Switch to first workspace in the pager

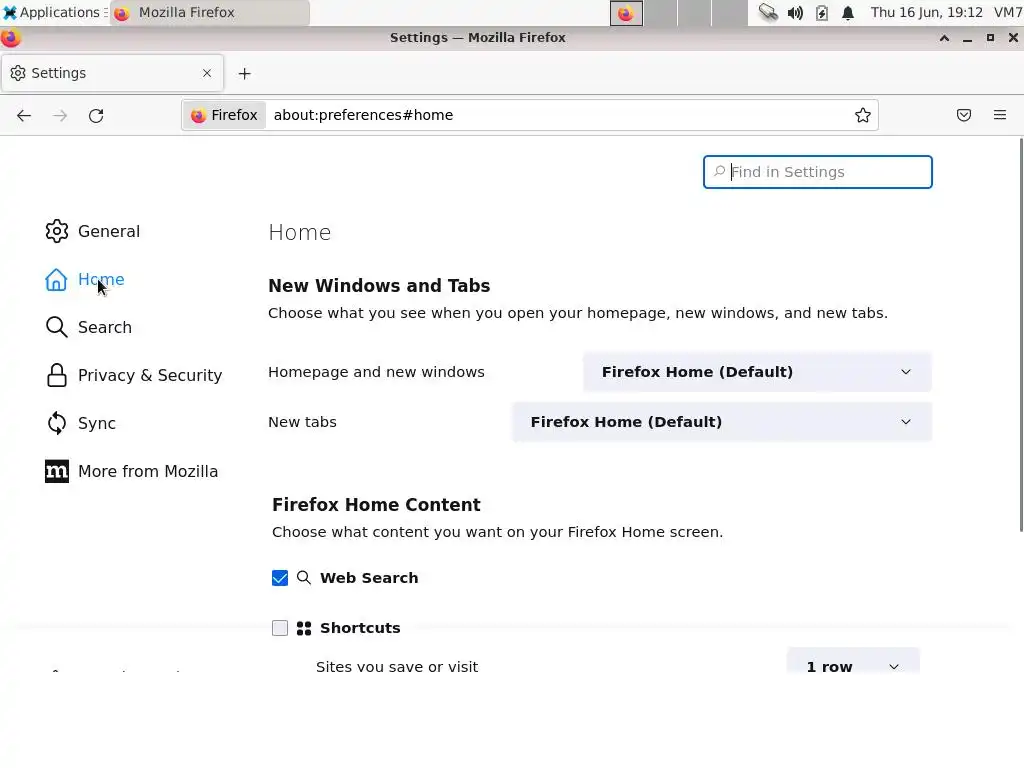point(626,13)
